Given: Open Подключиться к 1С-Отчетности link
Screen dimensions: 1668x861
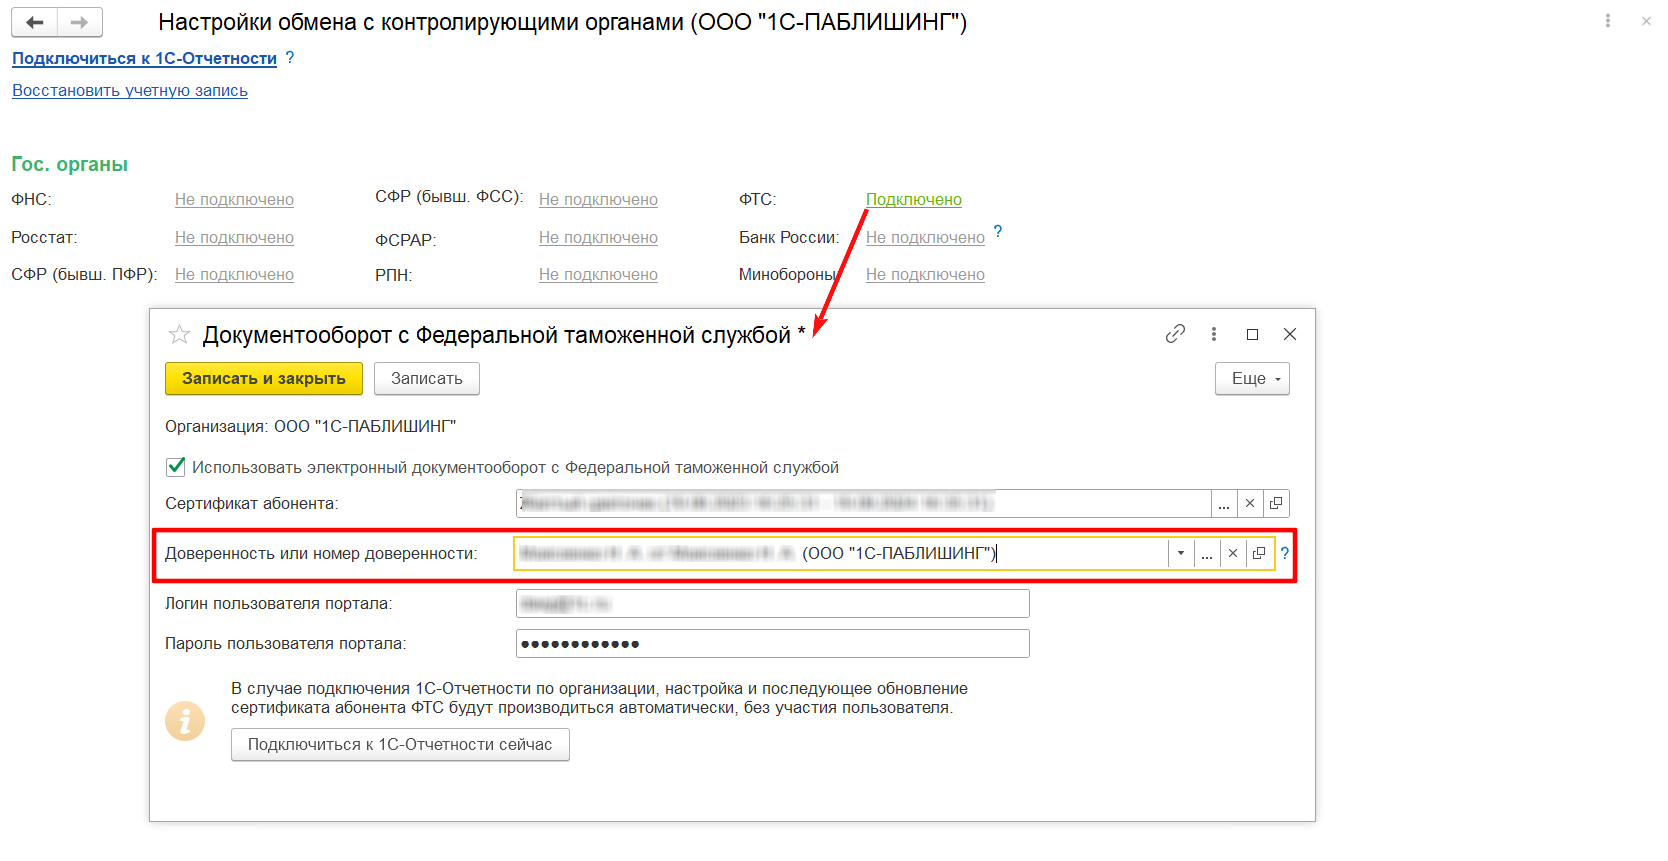Looking at the screenshot, I should coord(144,58).
